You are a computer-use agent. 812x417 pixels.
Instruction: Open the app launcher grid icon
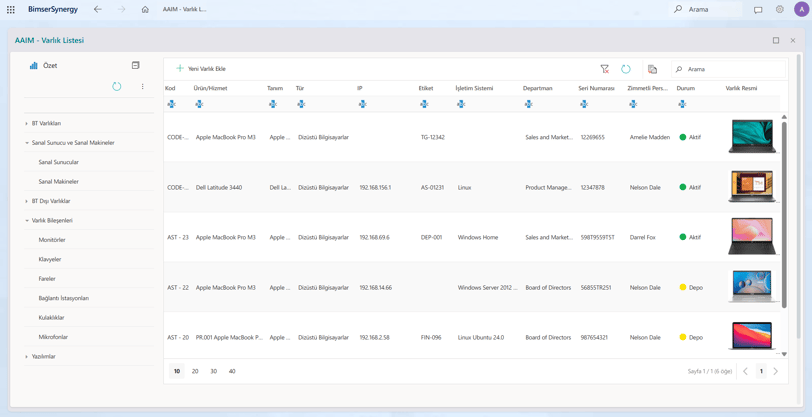[x=10, y=9]
